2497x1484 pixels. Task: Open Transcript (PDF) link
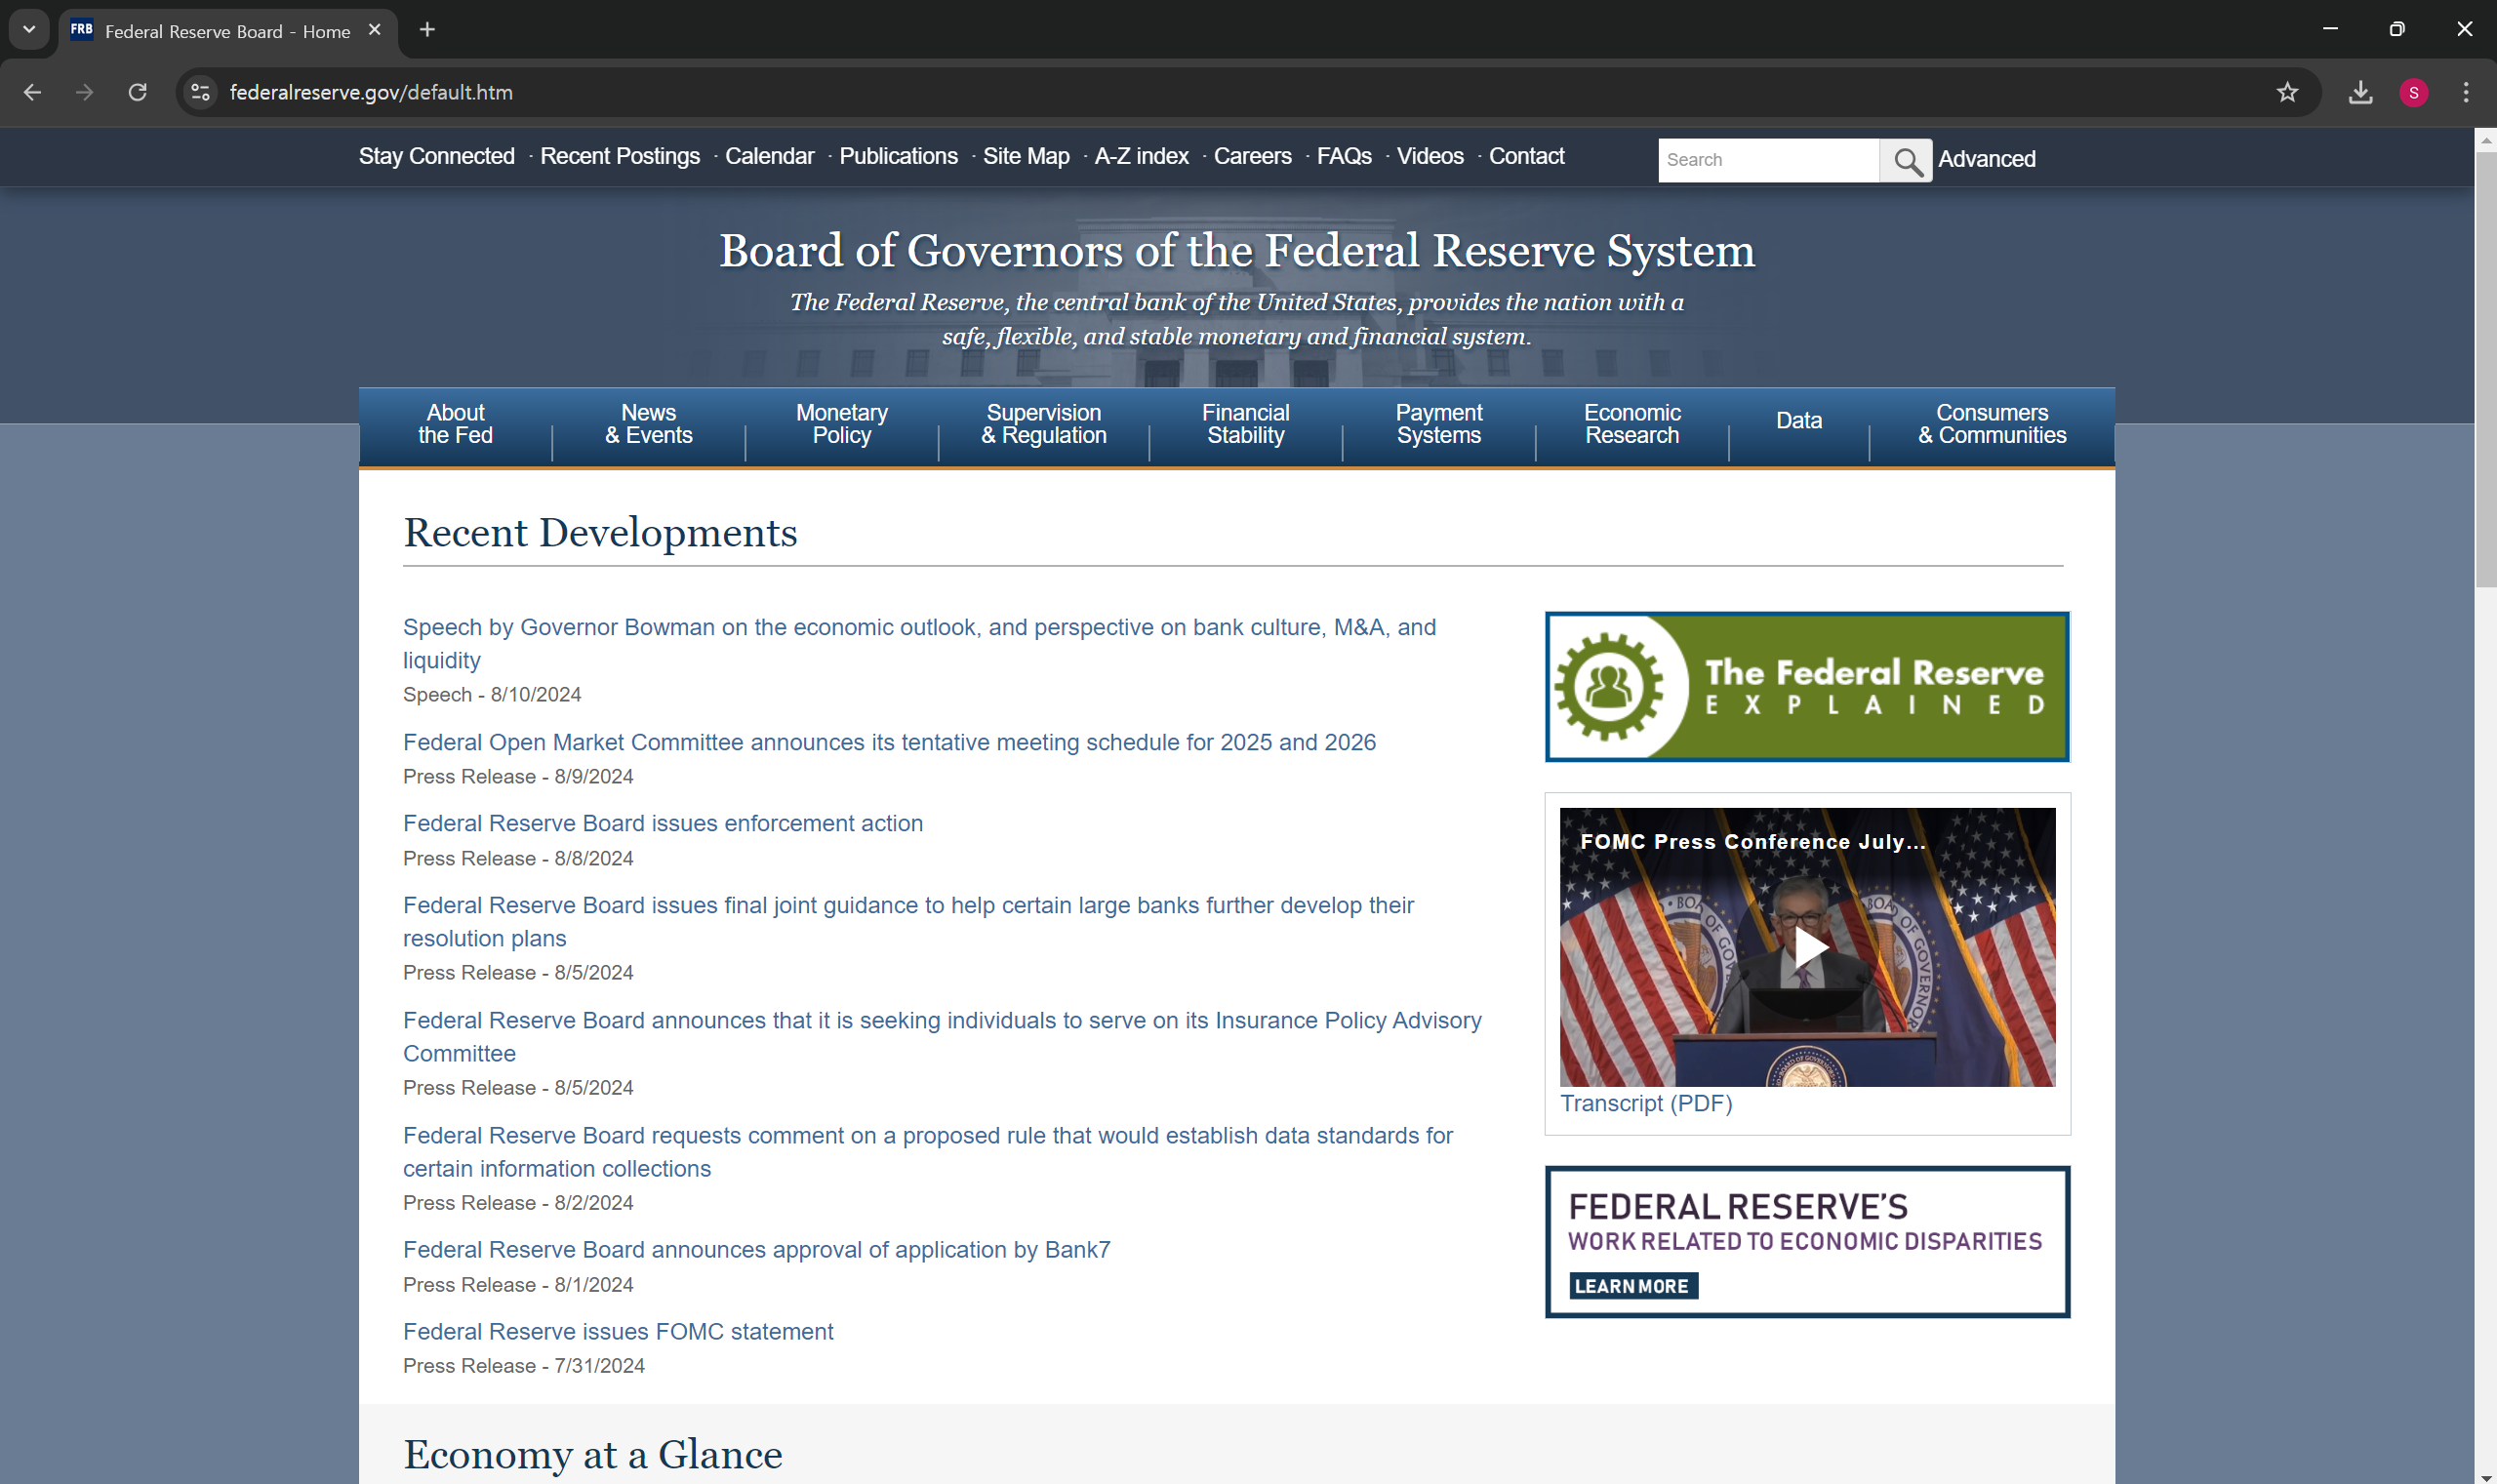[1646, 1103]
